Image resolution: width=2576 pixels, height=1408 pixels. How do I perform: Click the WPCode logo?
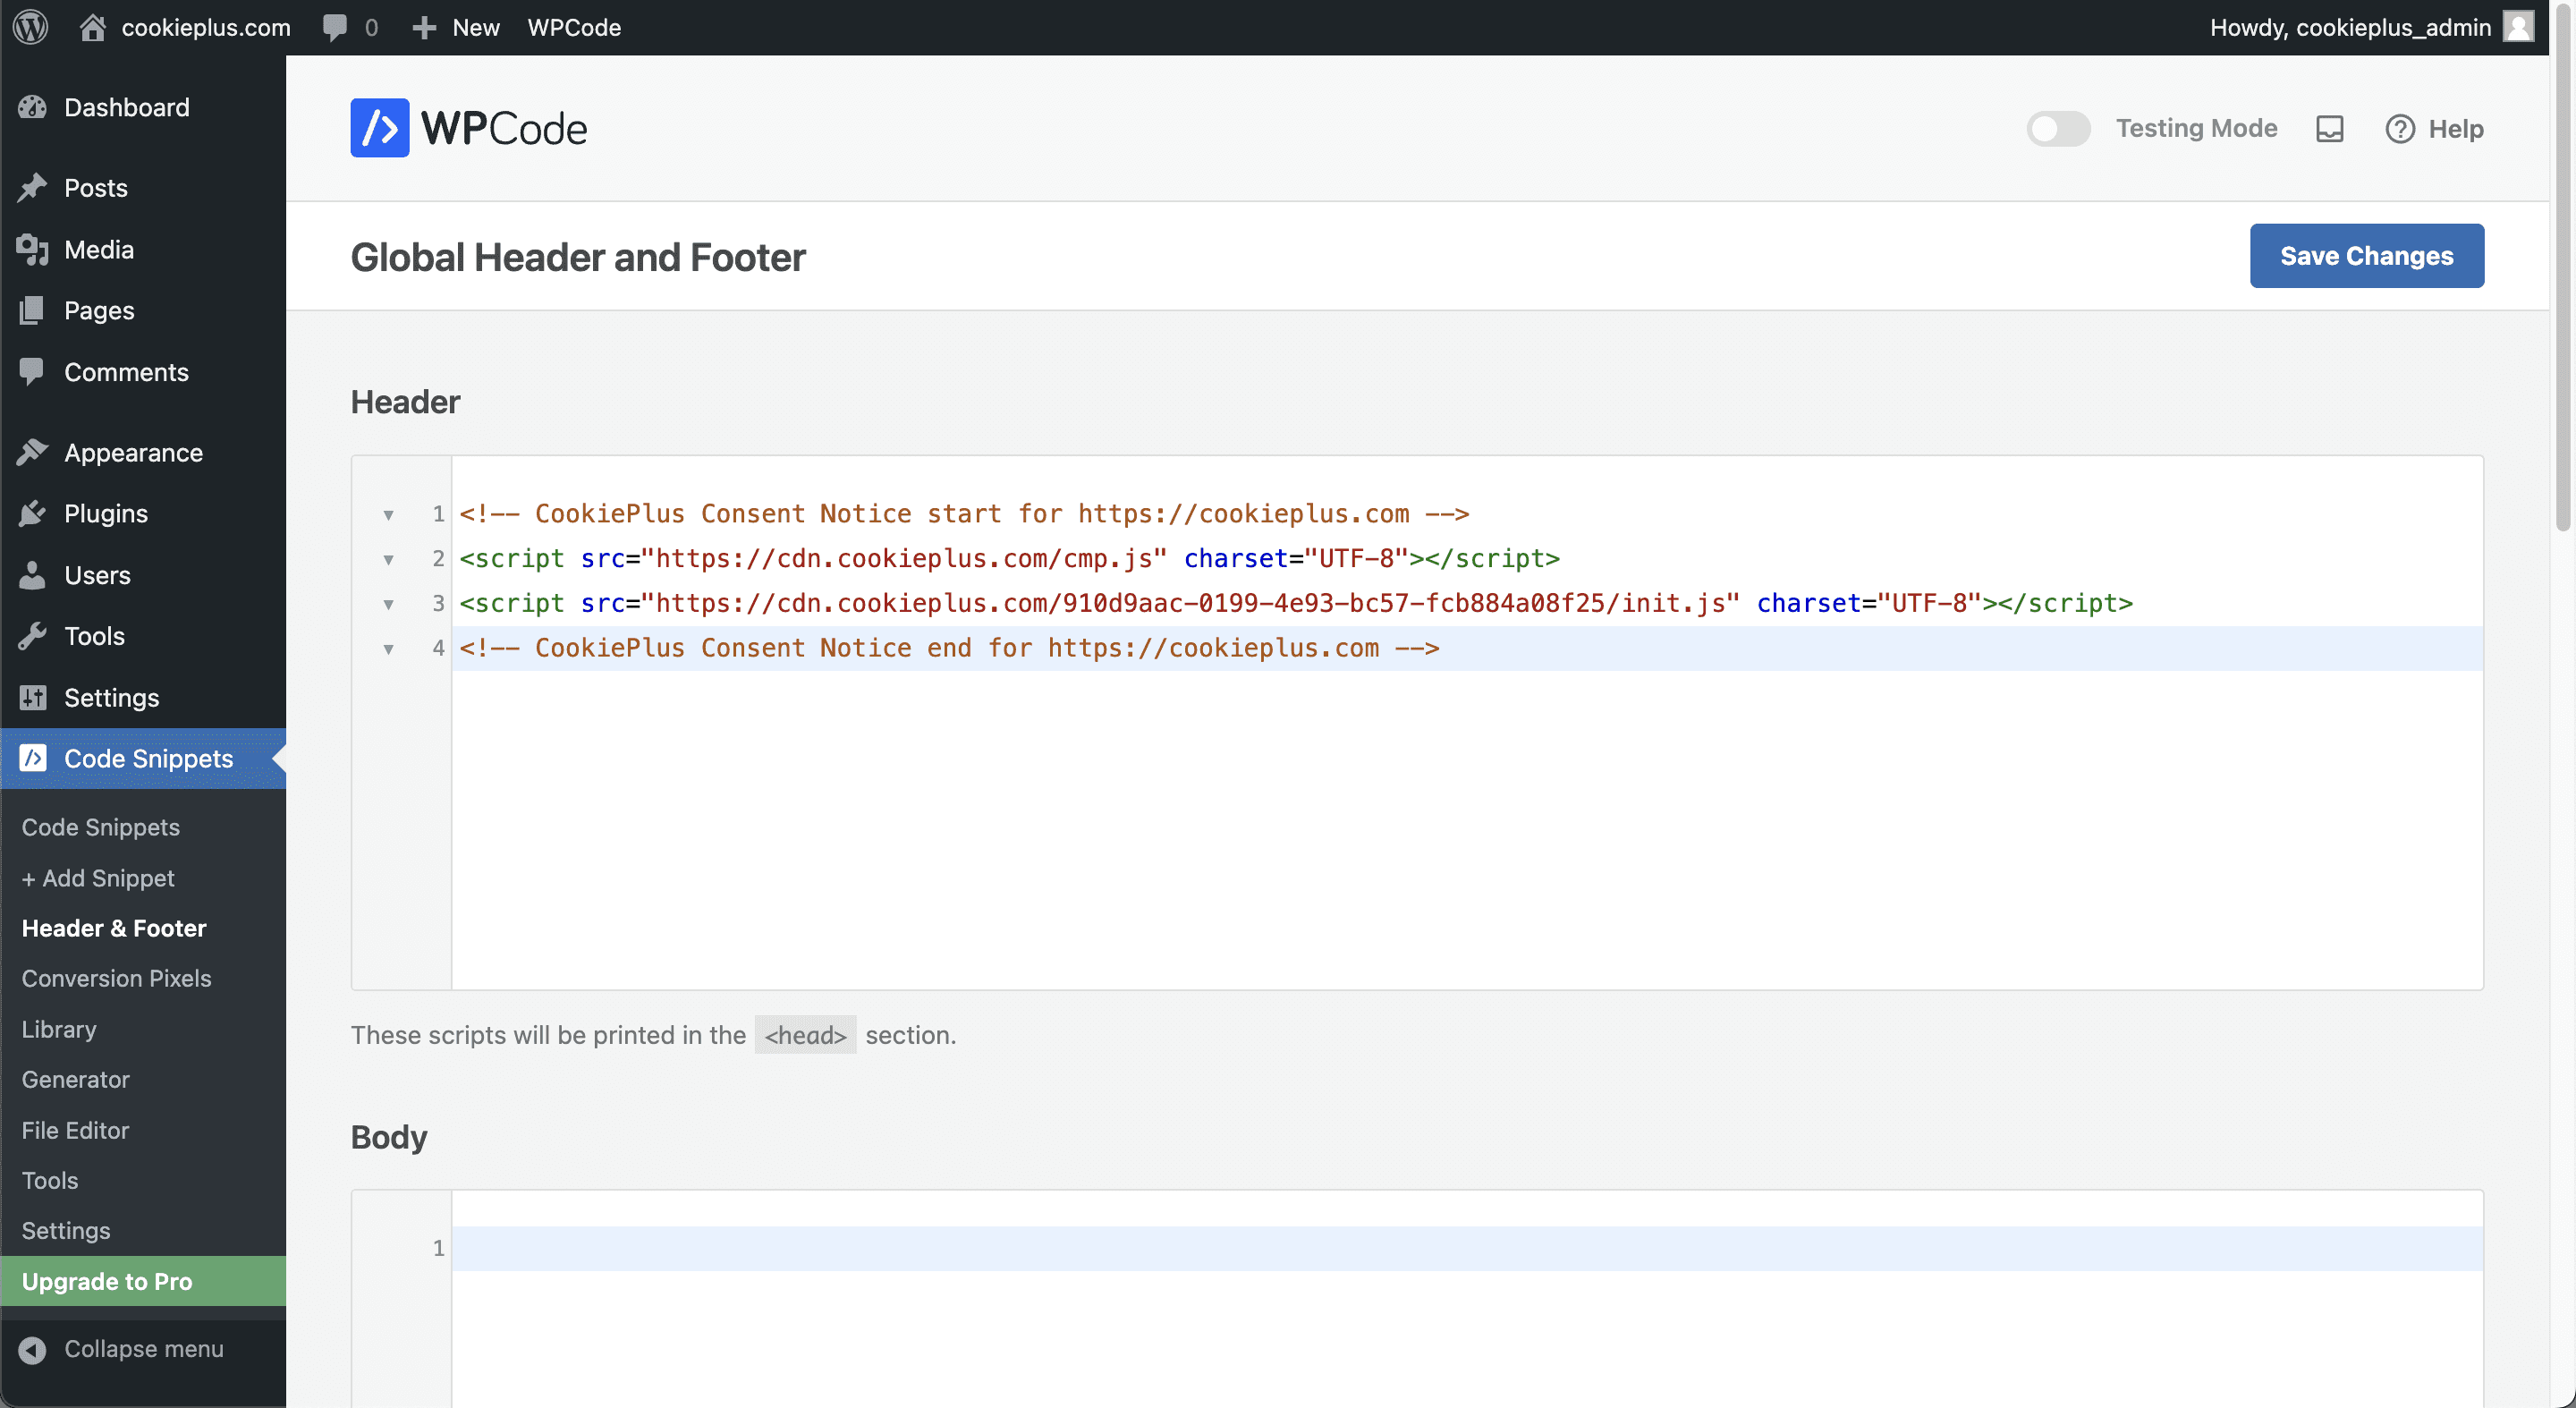click(x=468, y=128)
